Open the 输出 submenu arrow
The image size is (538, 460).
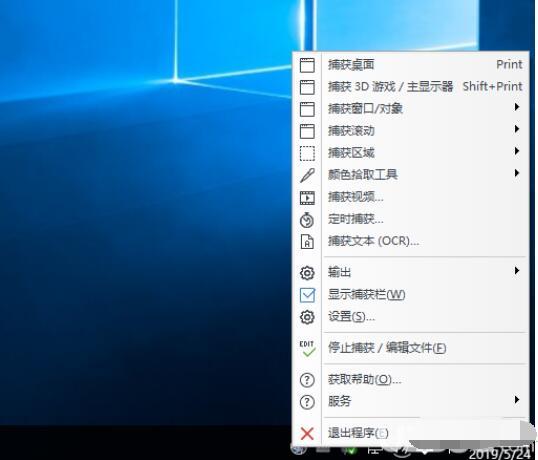point(517,271)
